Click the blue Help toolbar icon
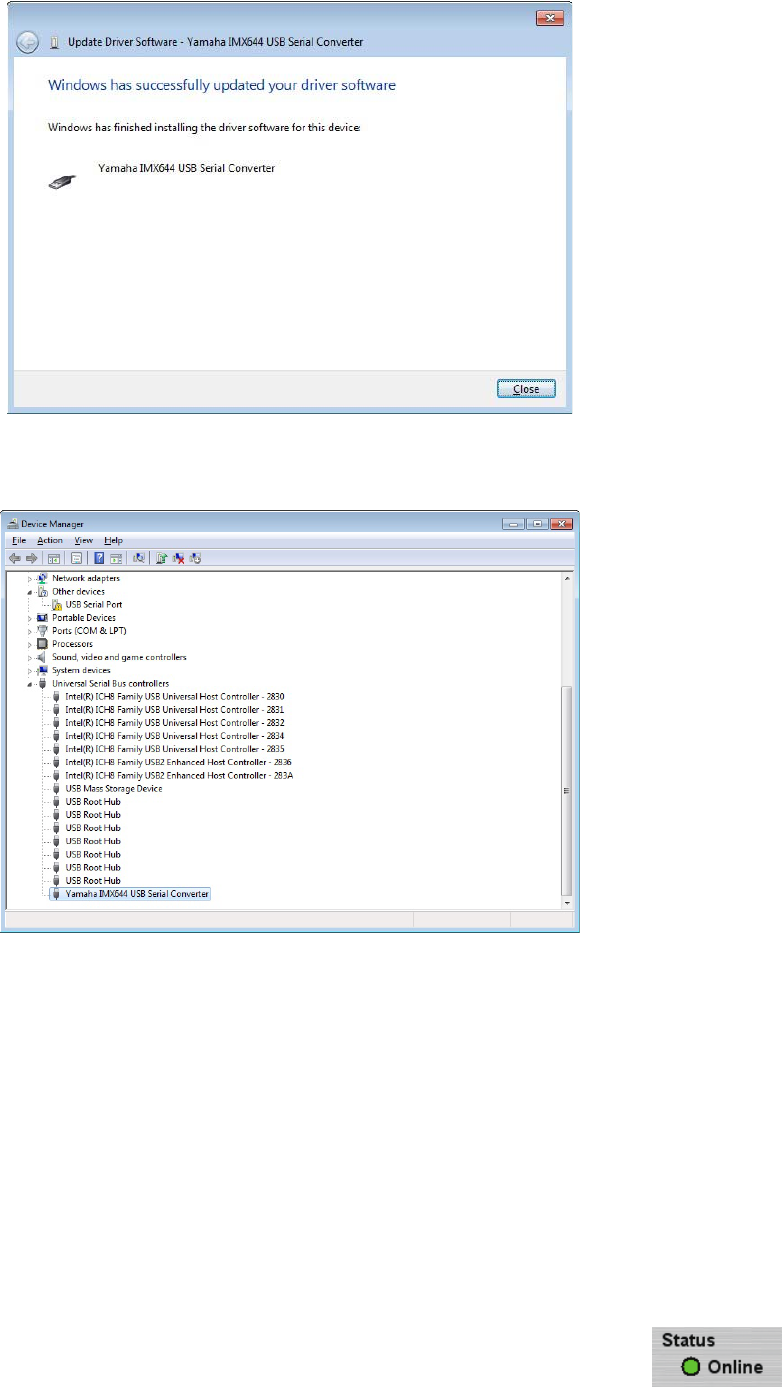The image size is (782, 1387). pyautogui.click(x=99, y=558)
